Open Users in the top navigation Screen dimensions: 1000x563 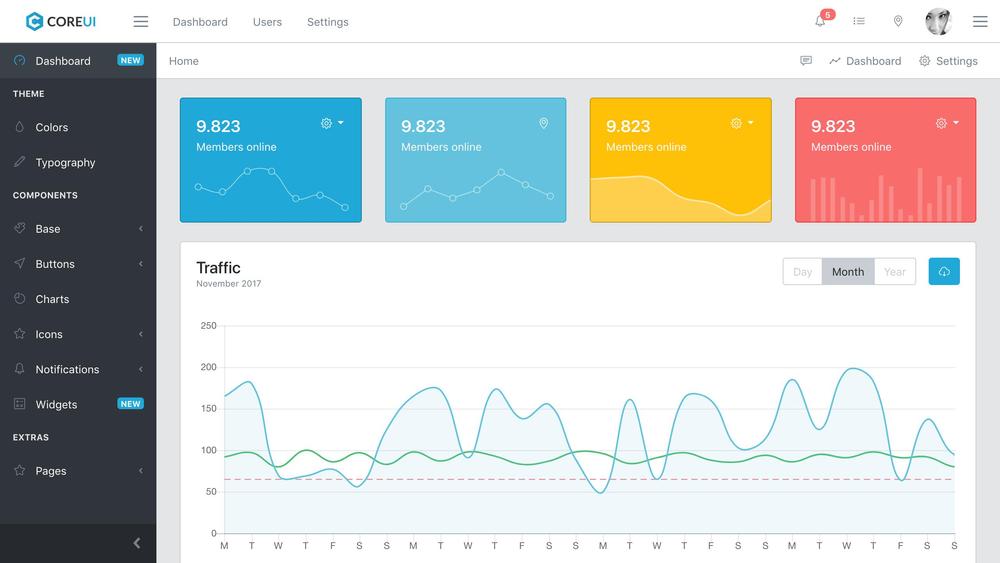pos(267,21)
